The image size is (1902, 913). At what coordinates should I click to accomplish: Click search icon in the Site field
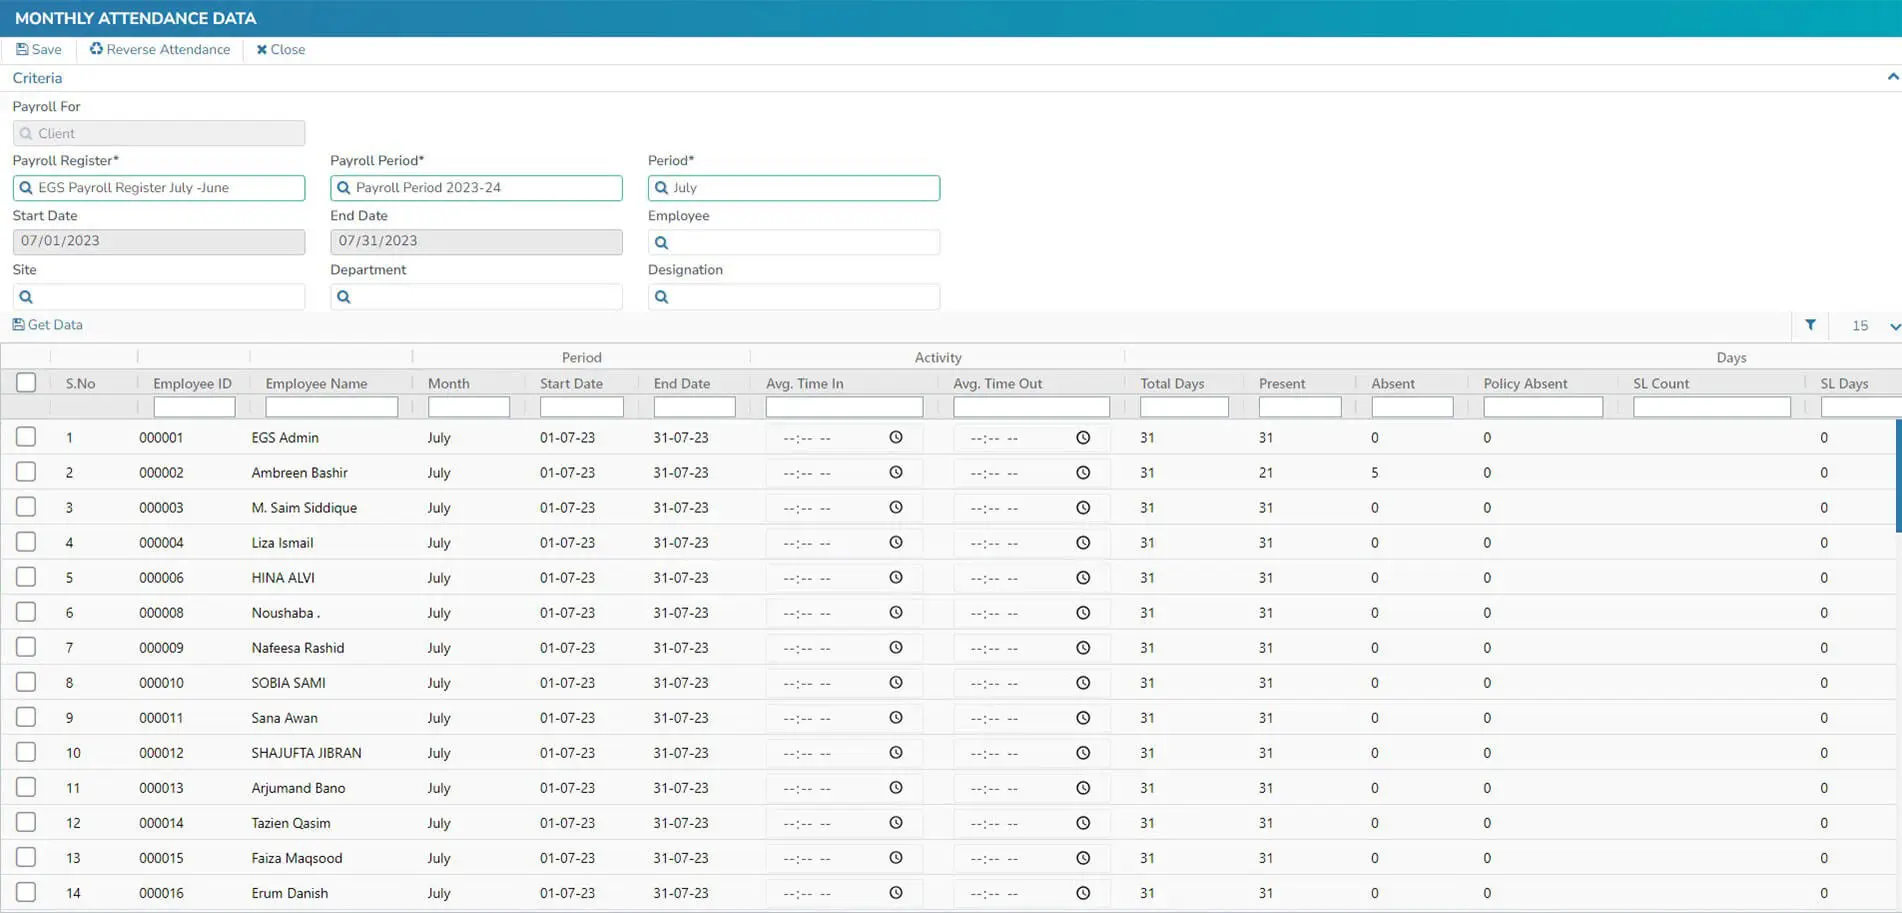pyautogui.click(x=26, y=297)
